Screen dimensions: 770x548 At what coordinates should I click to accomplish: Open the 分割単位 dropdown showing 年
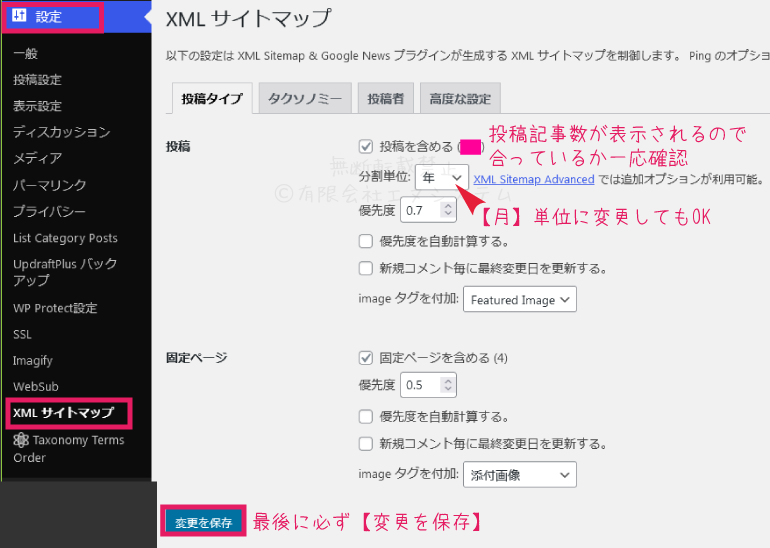(441, 178)
